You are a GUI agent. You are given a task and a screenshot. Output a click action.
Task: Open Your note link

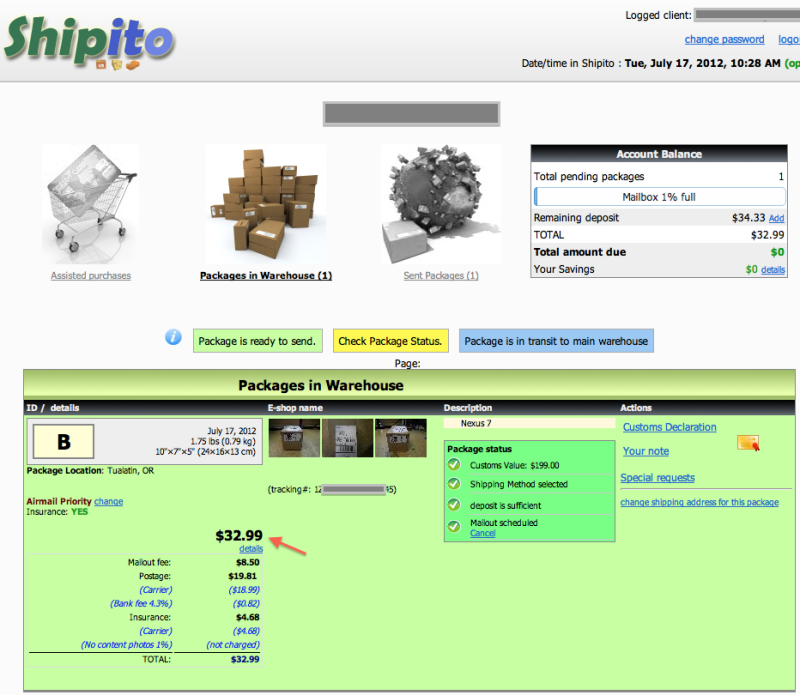646,451
